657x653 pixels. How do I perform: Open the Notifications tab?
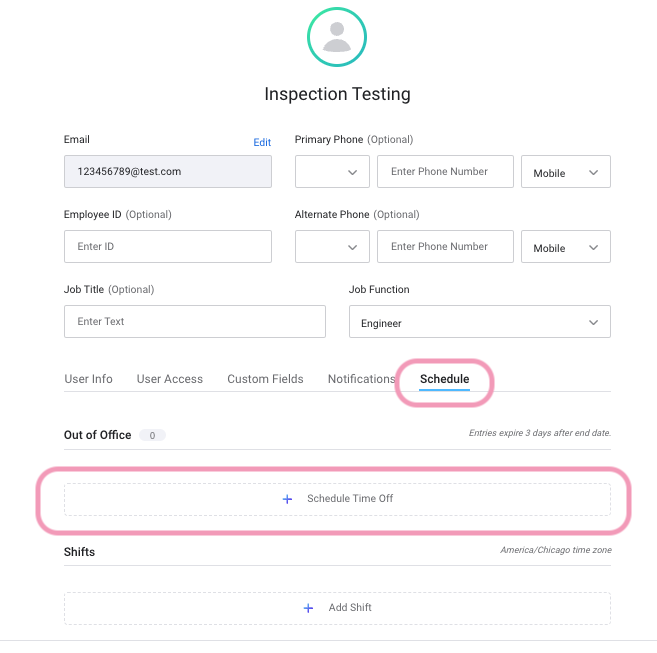[362, 379]
